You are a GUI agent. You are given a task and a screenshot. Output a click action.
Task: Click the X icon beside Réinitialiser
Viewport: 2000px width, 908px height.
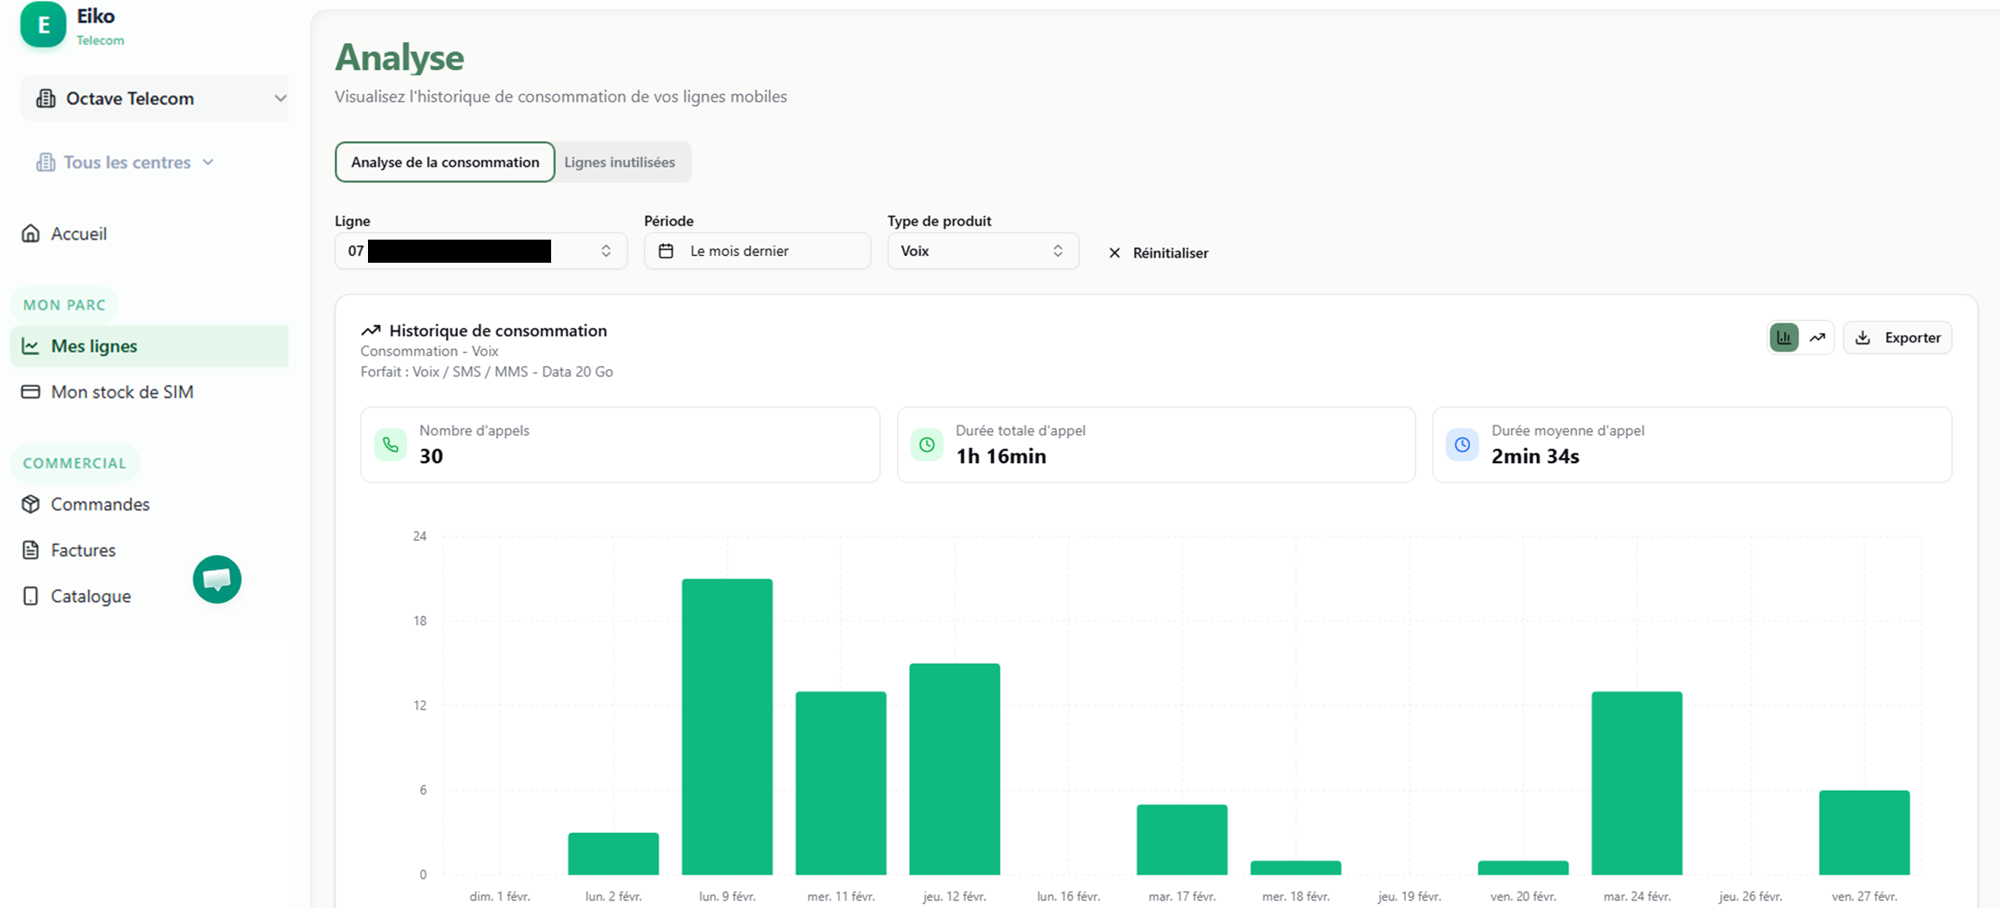click(x=1114, y=253)
